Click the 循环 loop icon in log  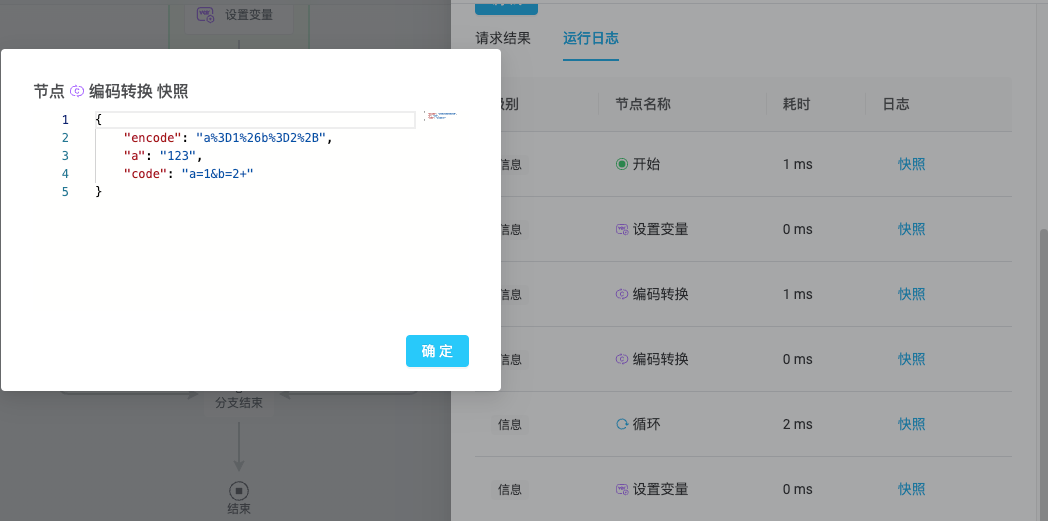[x=622, y=424]
